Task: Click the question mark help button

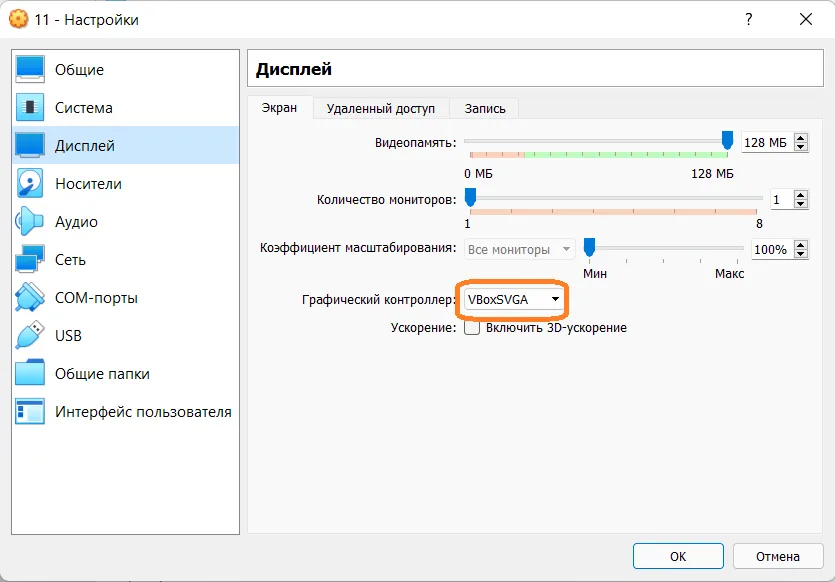Action: 749,20
